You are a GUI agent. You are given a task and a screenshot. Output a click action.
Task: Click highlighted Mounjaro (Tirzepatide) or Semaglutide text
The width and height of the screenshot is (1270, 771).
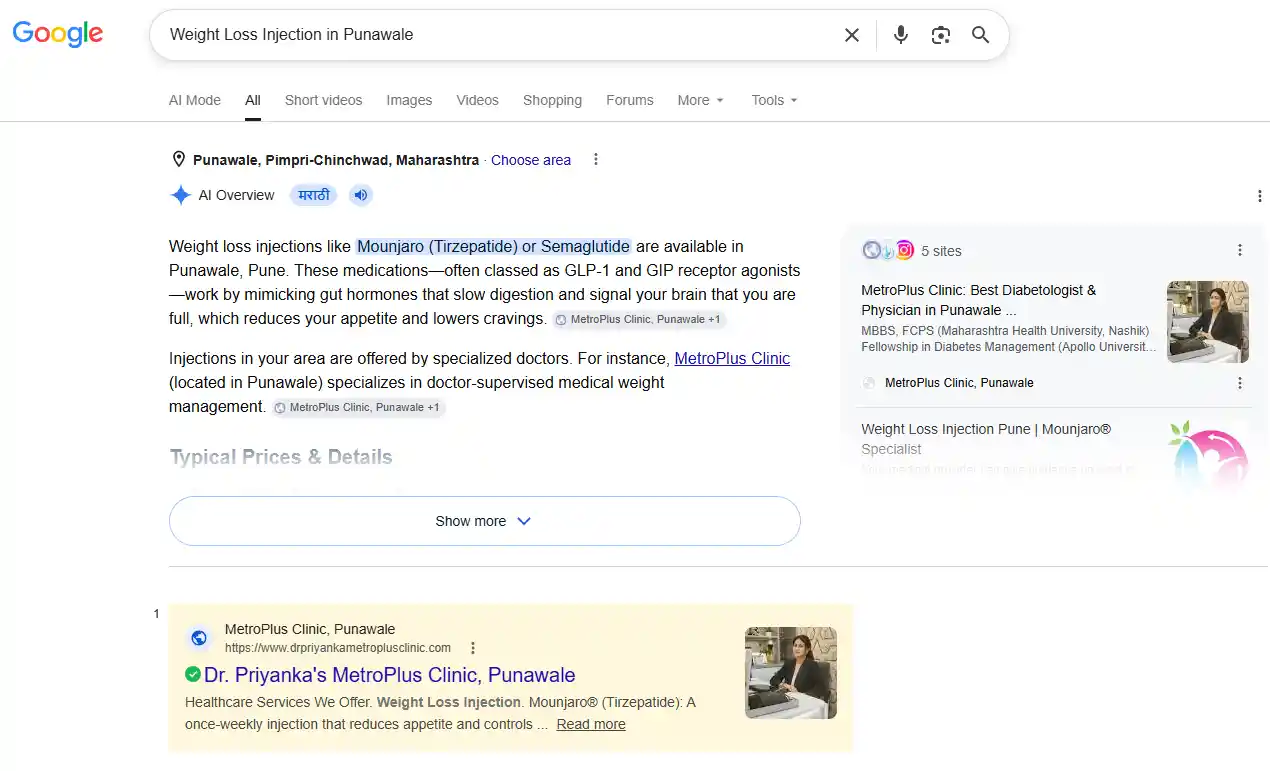point(494,246)
